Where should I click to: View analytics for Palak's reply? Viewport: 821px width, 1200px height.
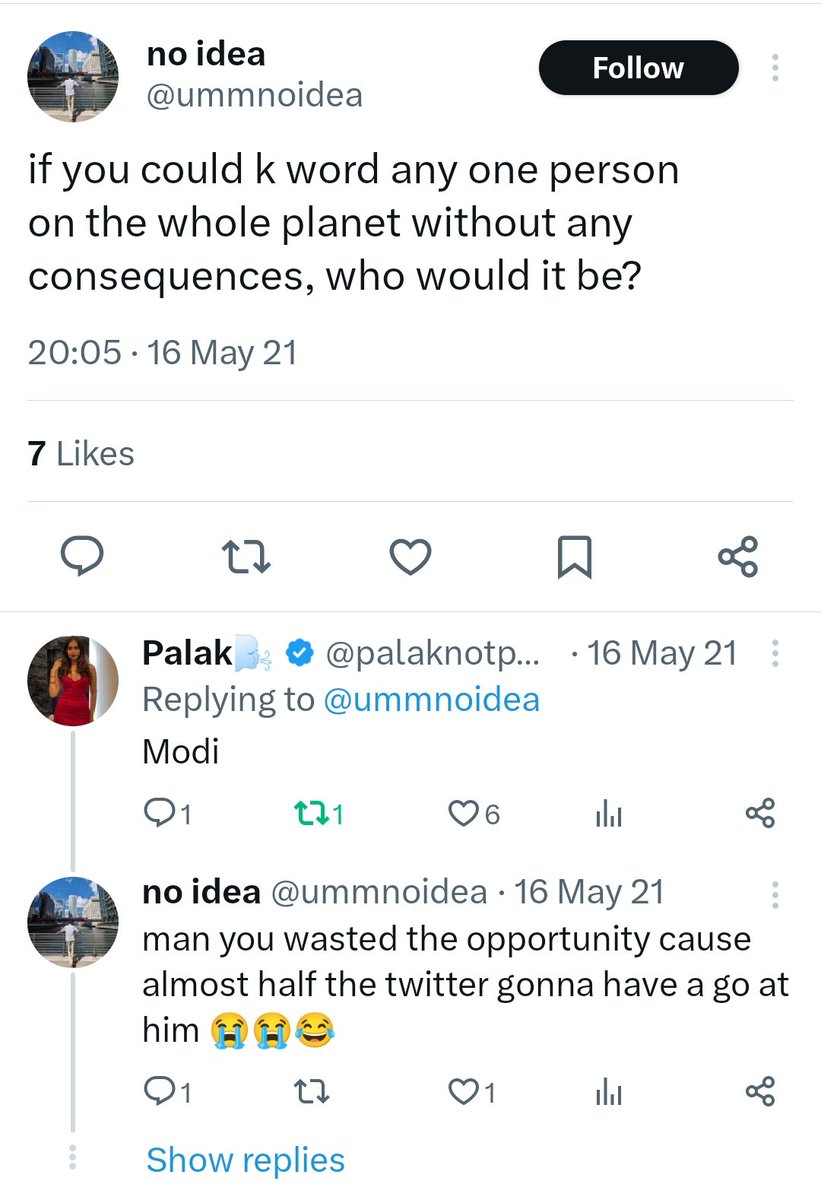(609, 815)
